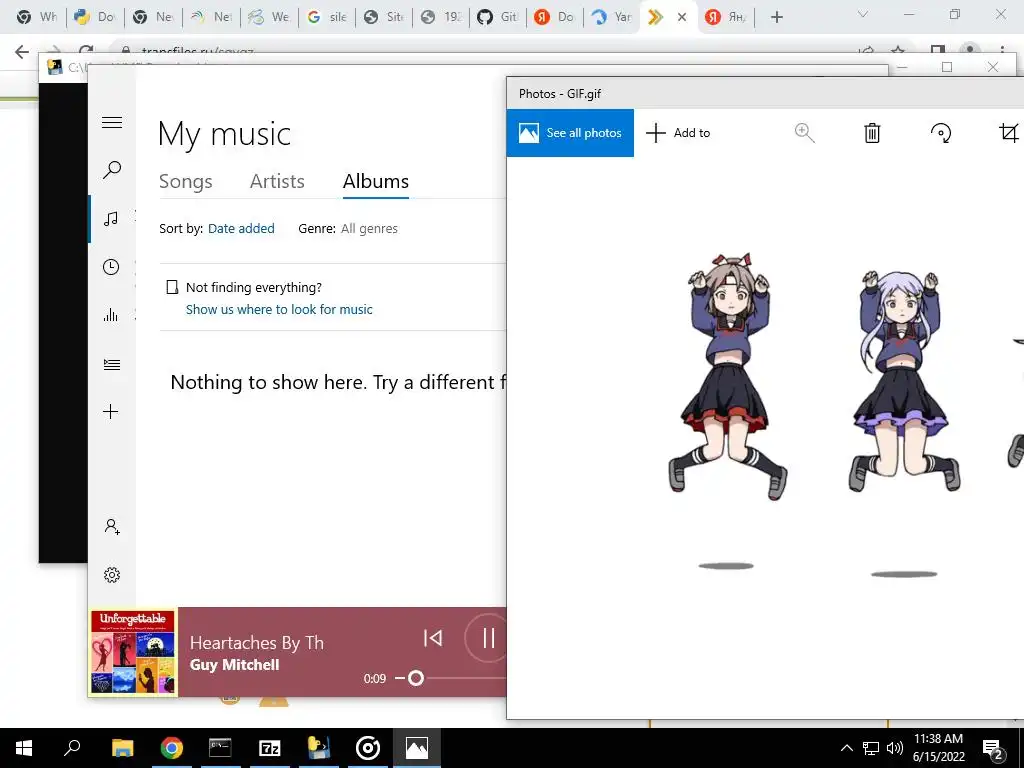Switch to the Google search browser tab
Viewport: 1024px width, 768px height.
point(327,17)
